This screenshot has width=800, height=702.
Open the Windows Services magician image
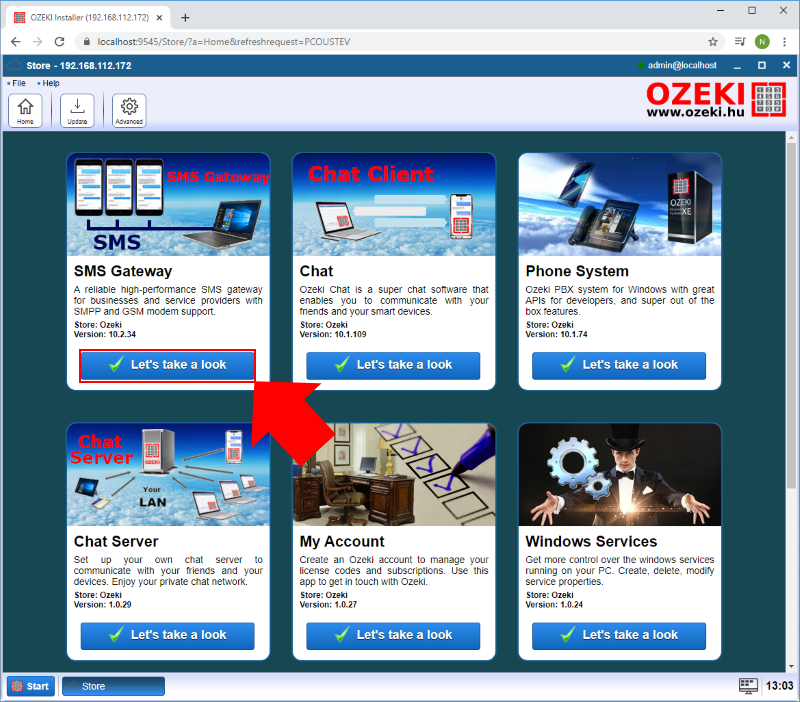click(x=620, y=475)
